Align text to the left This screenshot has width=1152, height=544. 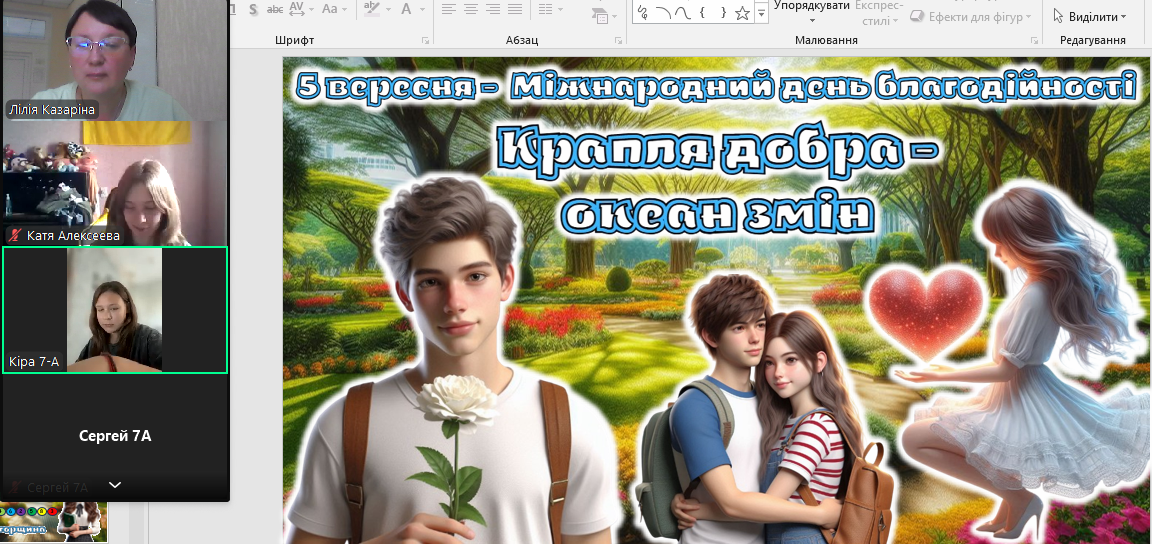[449, 9]
